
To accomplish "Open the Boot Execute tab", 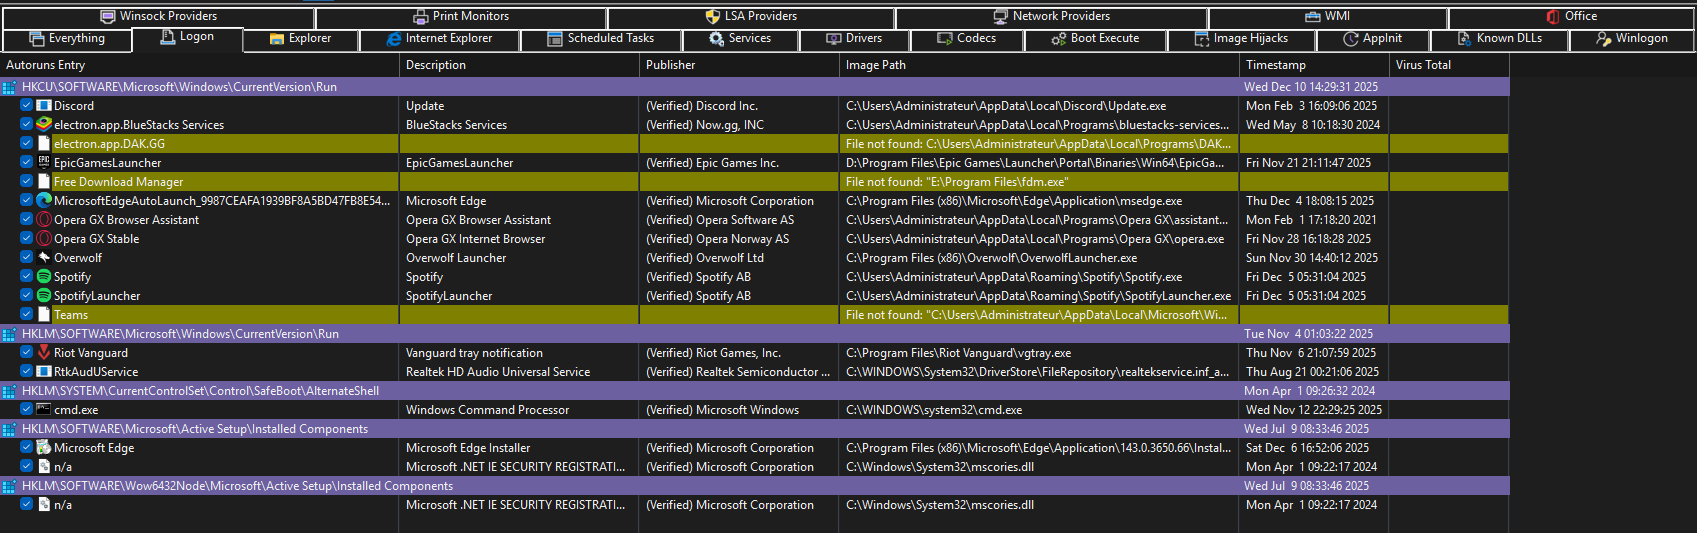I will coord(1096,39).
